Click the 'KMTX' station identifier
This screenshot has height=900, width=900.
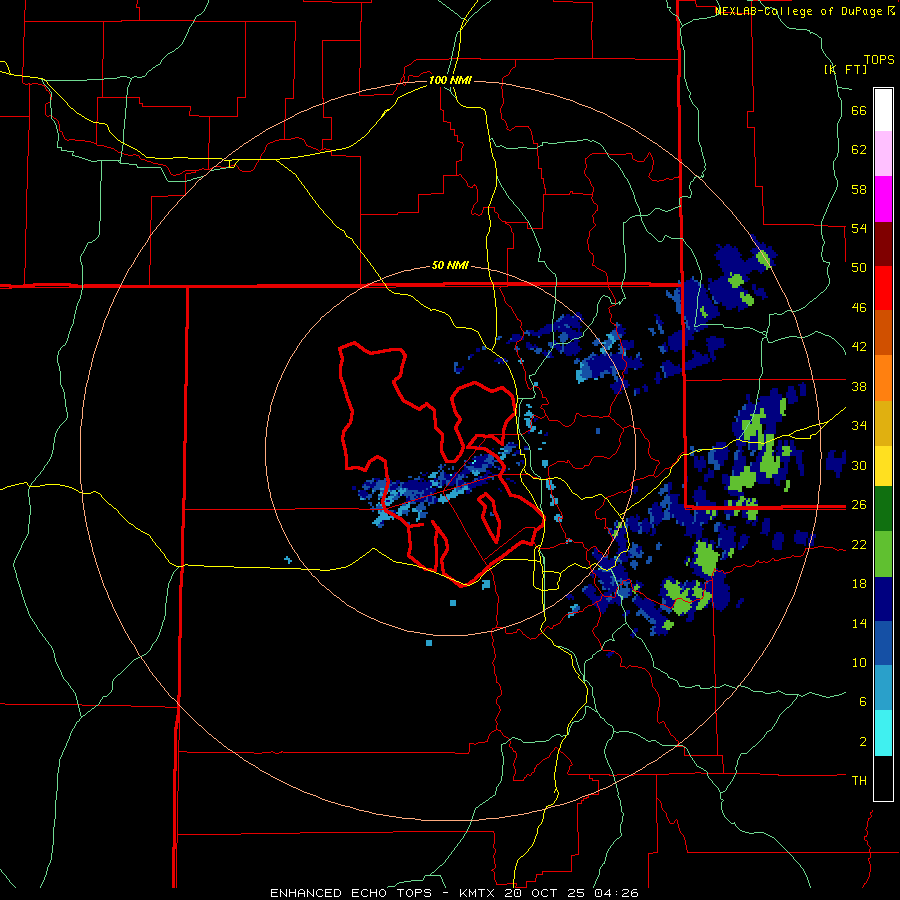click(479, 893)
